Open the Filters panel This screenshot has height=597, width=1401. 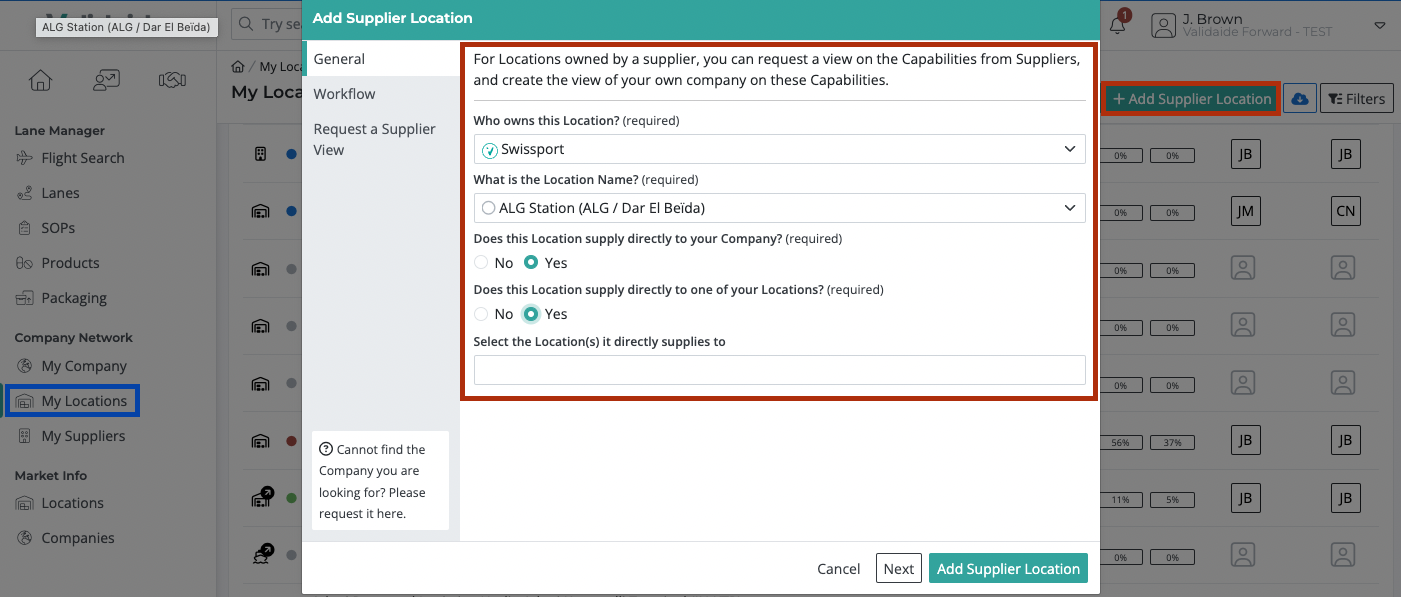1356,99
